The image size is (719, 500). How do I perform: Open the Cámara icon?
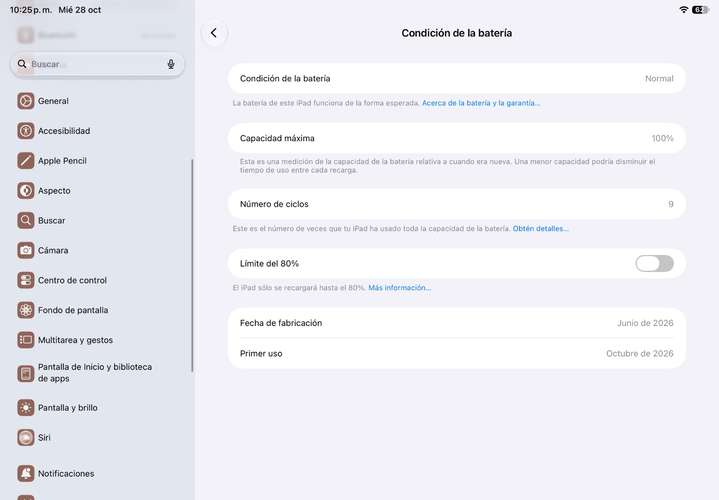(x=26, y=250)
